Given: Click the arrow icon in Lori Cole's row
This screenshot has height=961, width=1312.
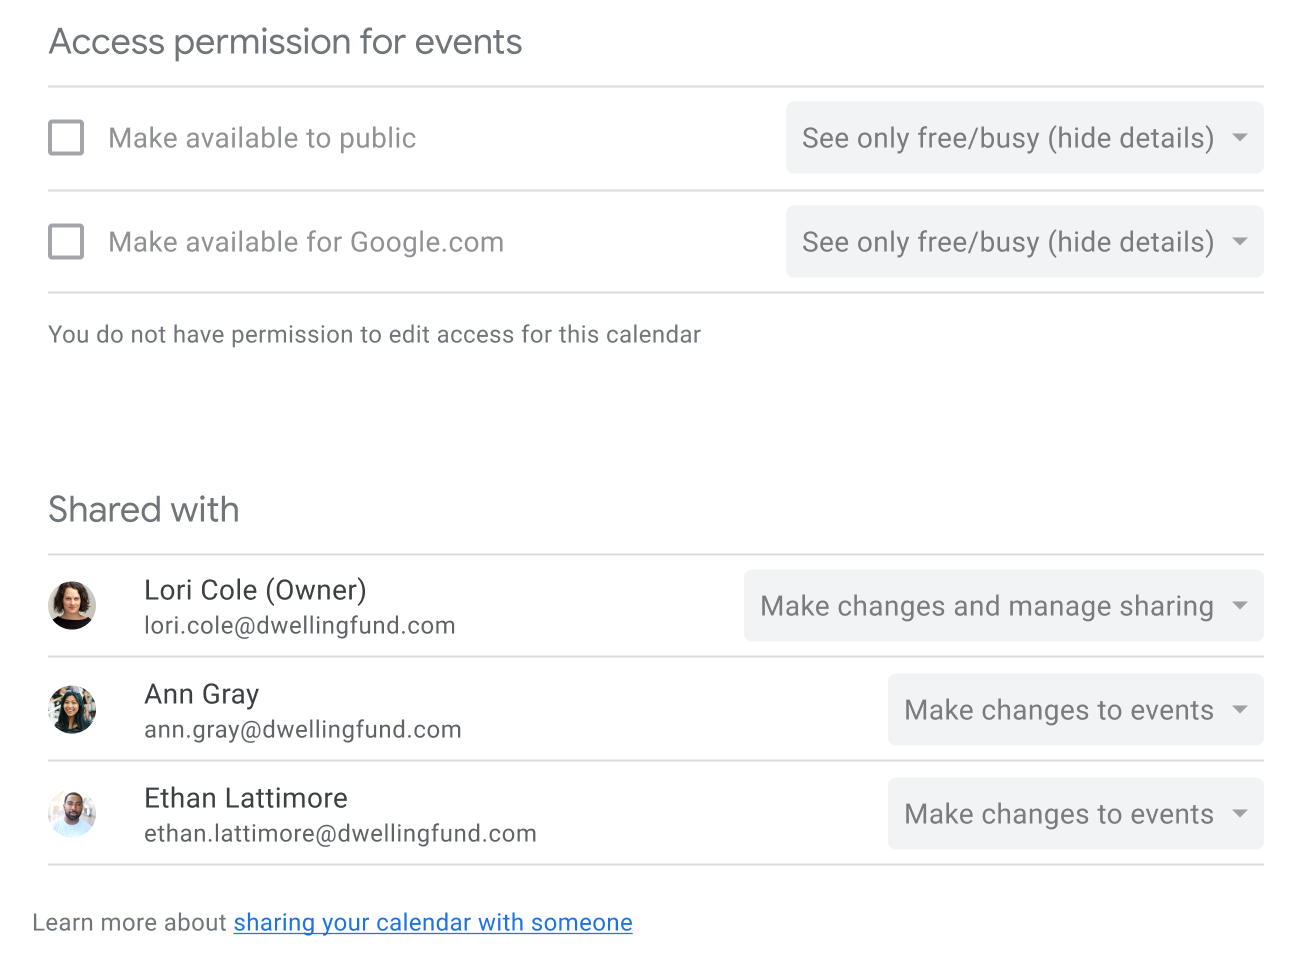Looking at the screenshot, I should click(1240, 606).
